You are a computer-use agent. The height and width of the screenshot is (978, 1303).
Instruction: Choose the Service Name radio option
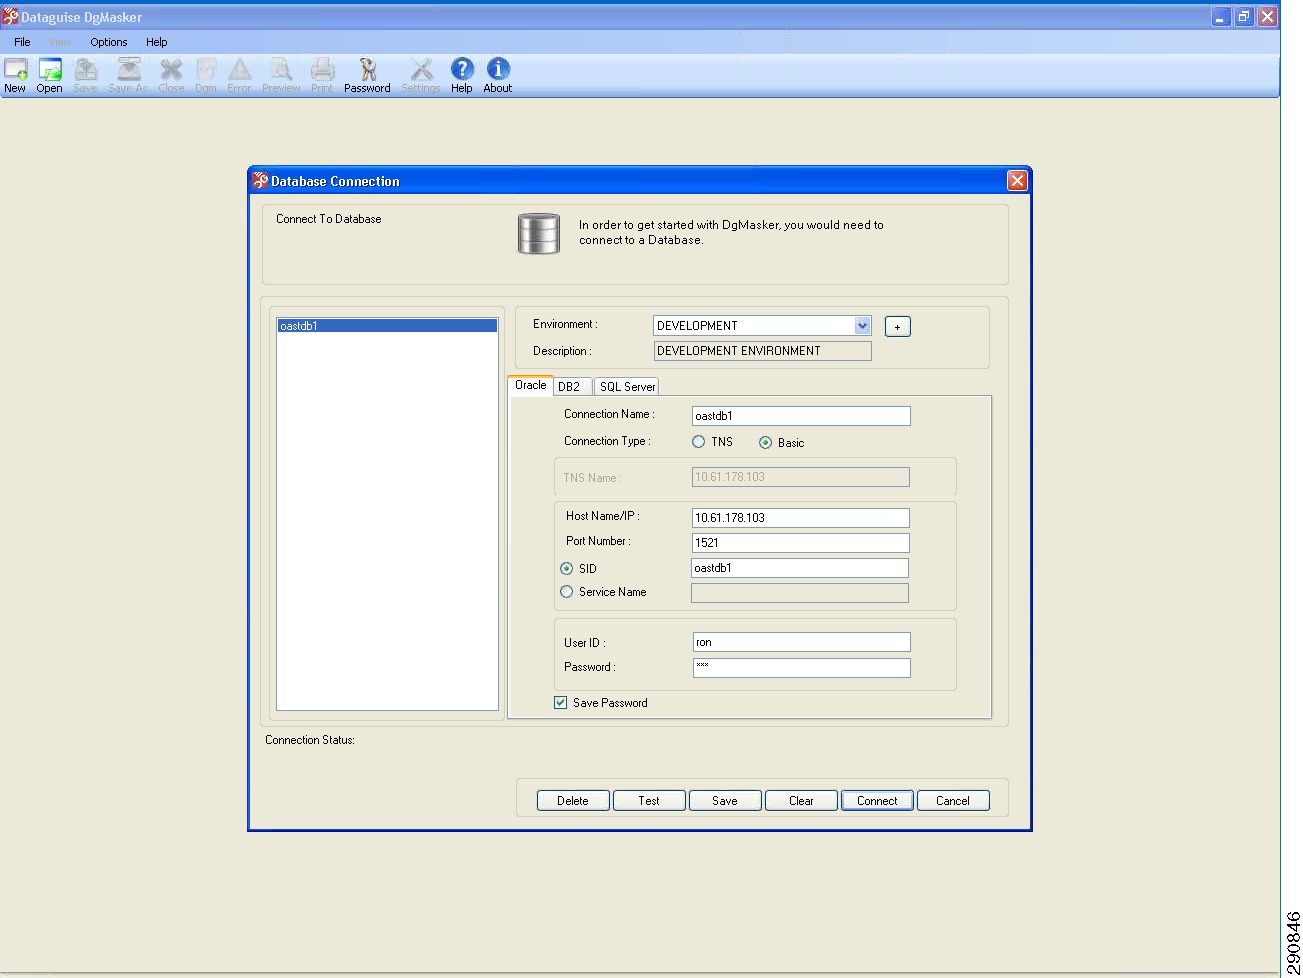point(567,592)
